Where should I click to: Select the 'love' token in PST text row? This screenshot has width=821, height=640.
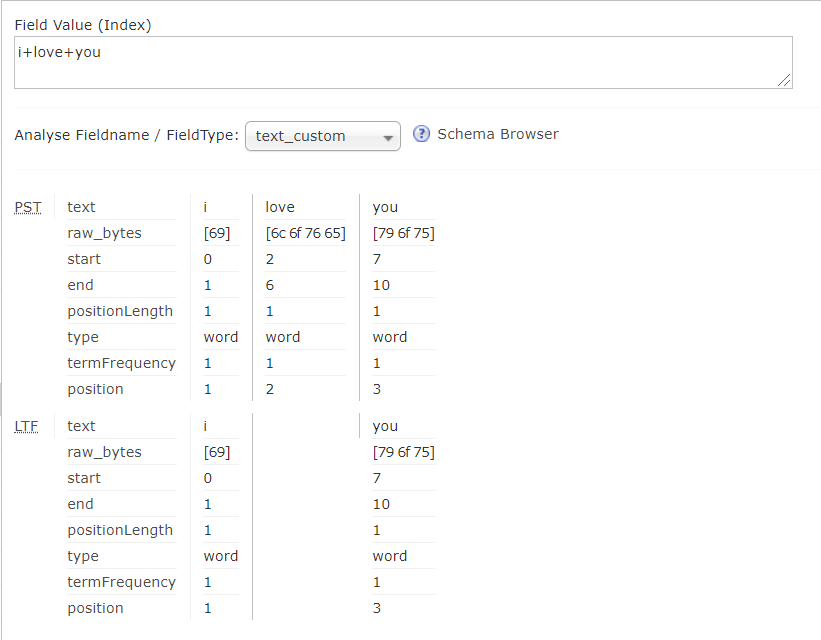tap(280, 207)
